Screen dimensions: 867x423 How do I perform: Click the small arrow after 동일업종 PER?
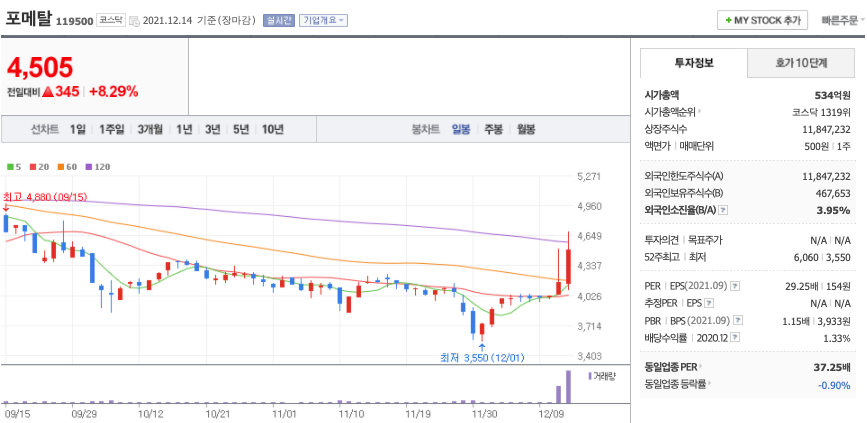[x=702, y=367]
